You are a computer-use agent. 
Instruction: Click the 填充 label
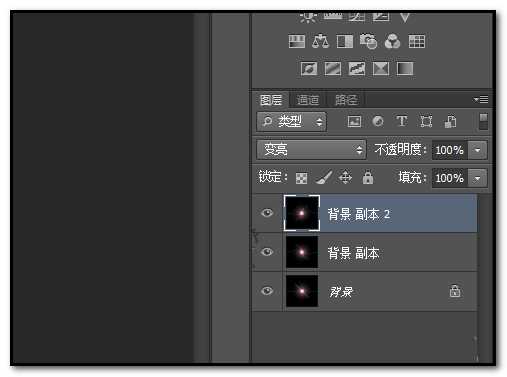[412, 177]
